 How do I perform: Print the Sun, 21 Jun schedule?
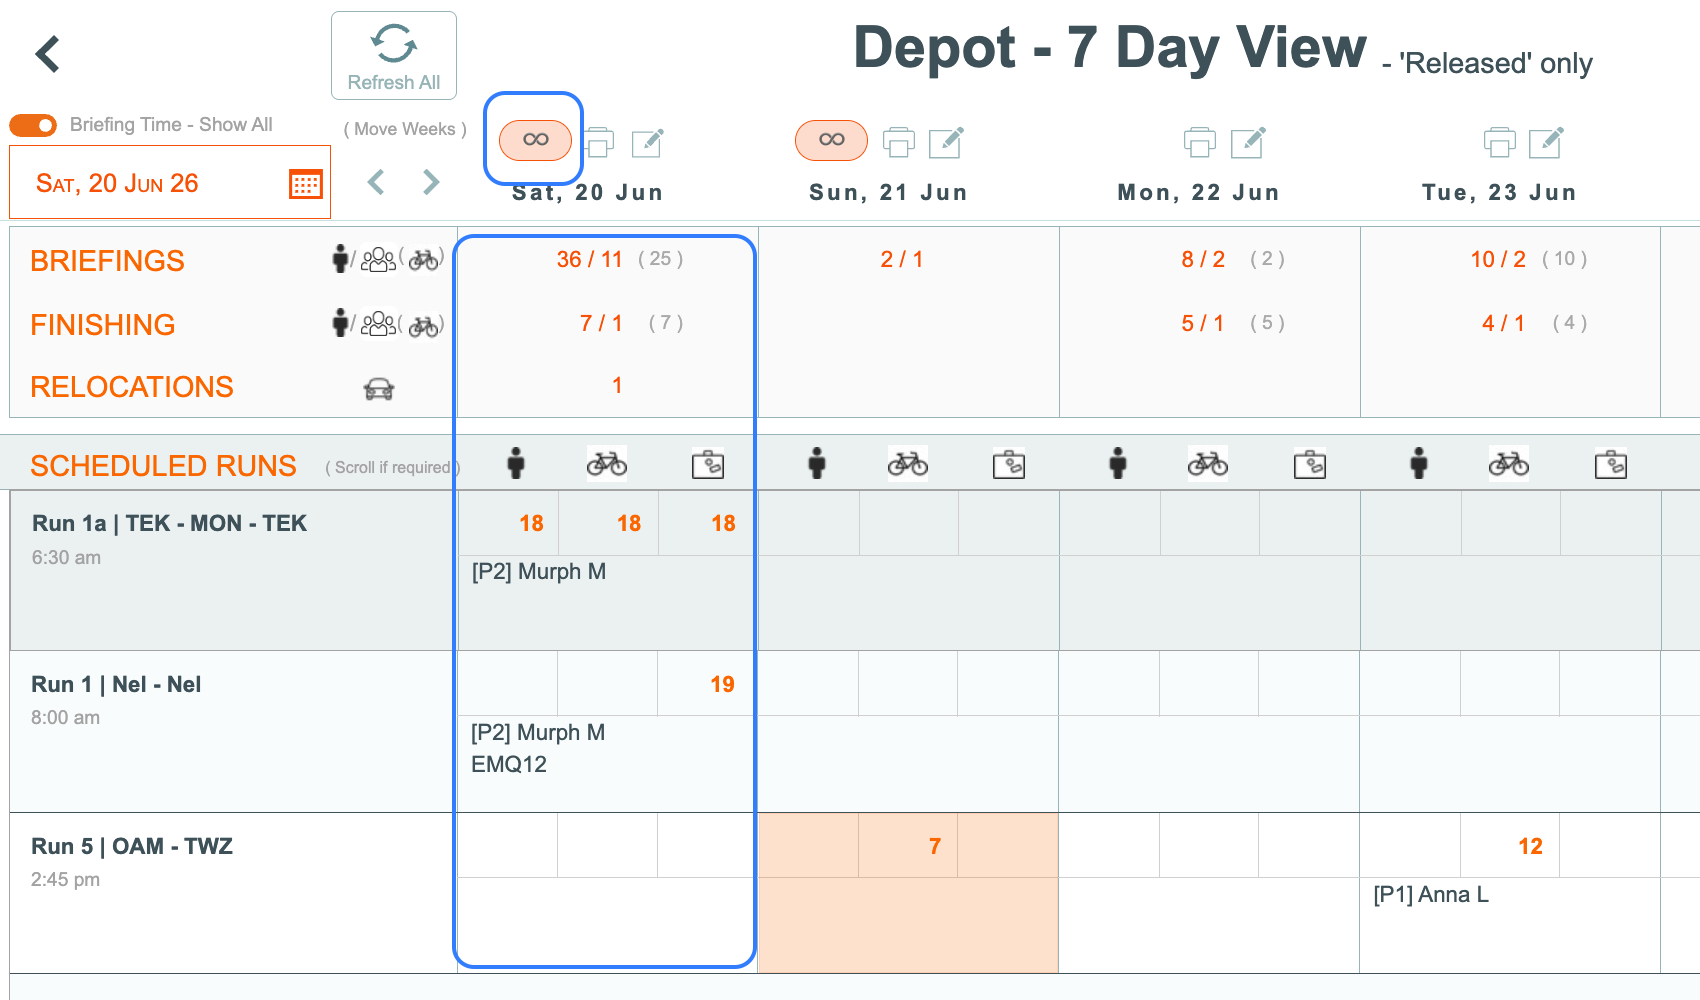click(x=899, y=143)
